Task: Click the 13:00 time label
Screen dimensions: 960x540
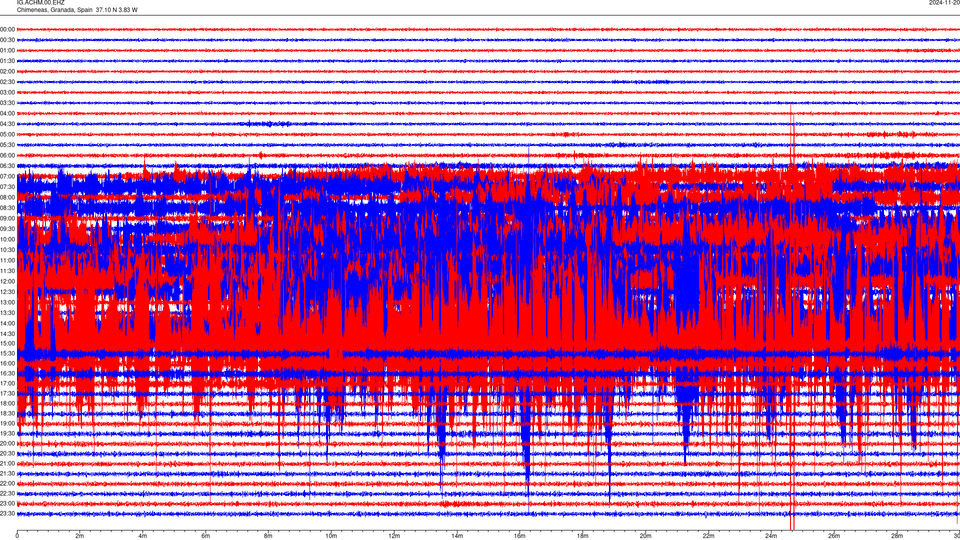Action: pyautogui.click(x=7, y=302)
